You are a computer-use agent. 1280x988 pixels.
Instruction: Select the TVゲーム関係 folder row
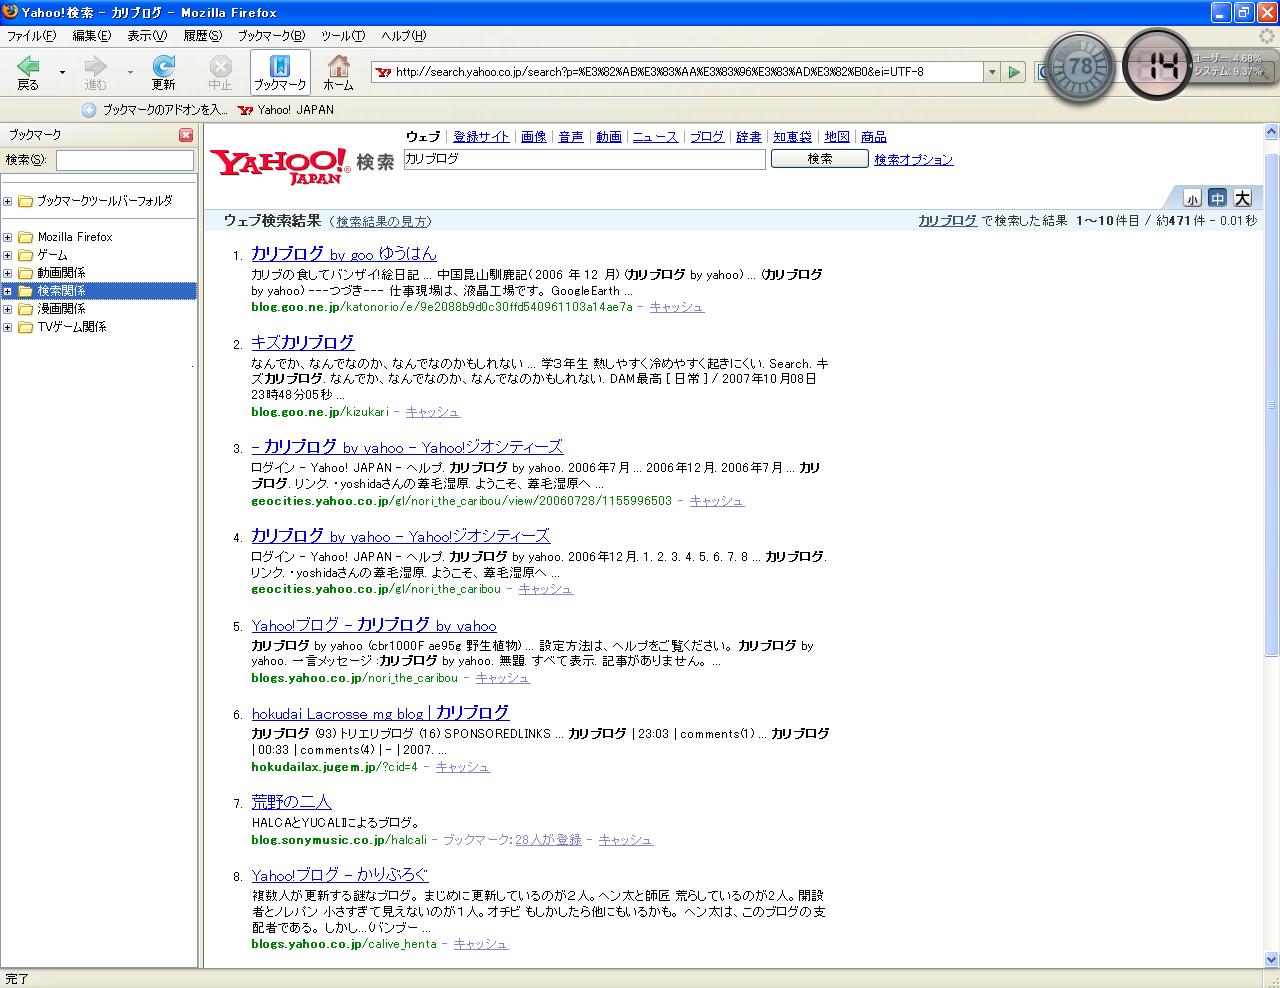click(x=99, y=327)
